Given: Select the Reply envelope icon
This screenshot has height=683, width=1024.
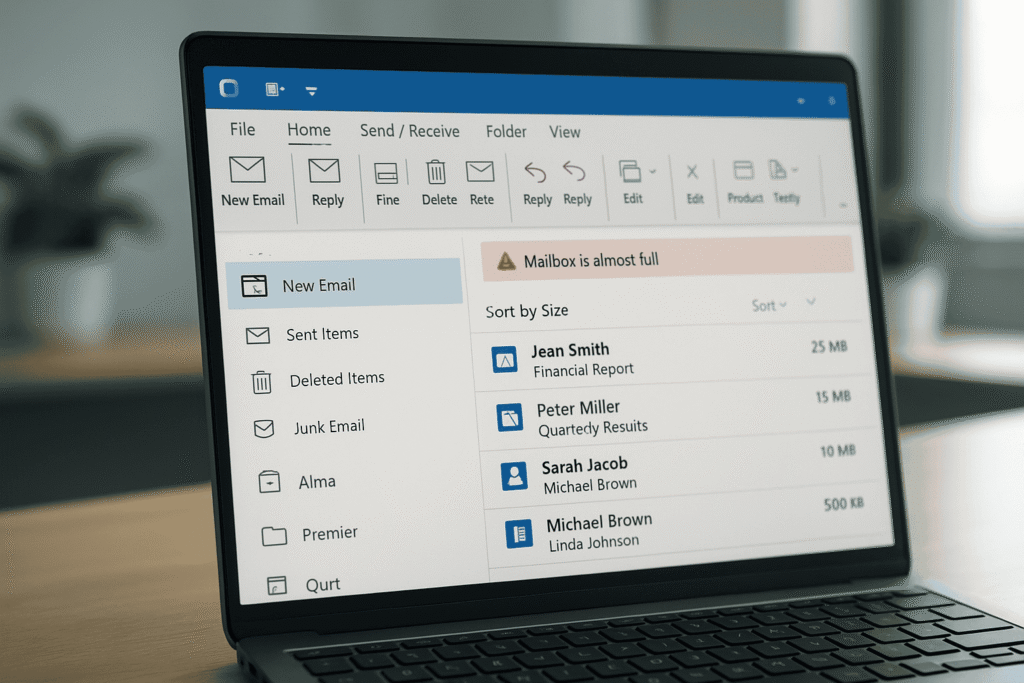Looking at the screenshot, I should point(327,169).
